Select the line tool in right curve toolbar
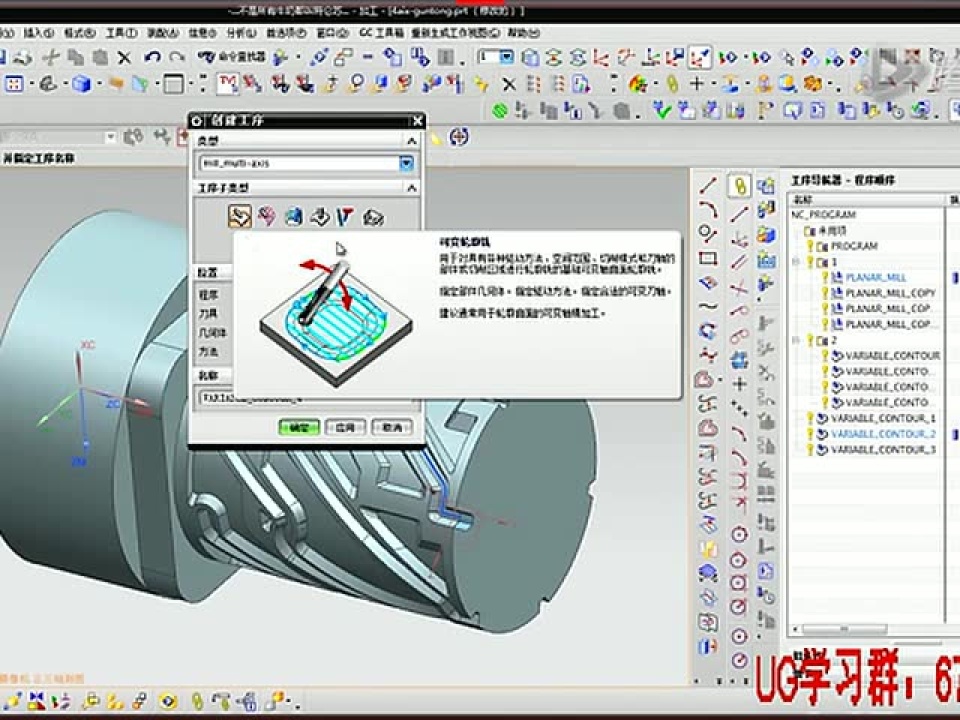This screenshot has height=720, width=960. pos(707,186)
